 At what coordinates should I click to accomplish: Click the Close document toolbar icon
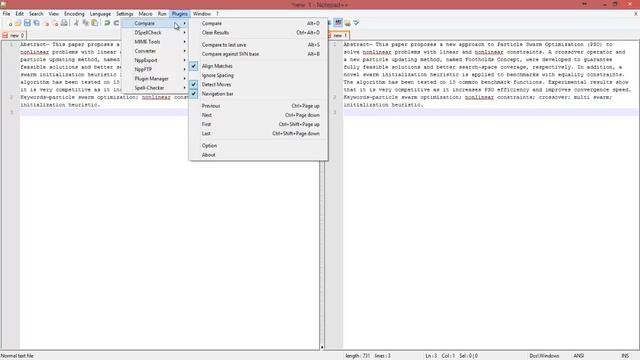[x=46, y=23]
